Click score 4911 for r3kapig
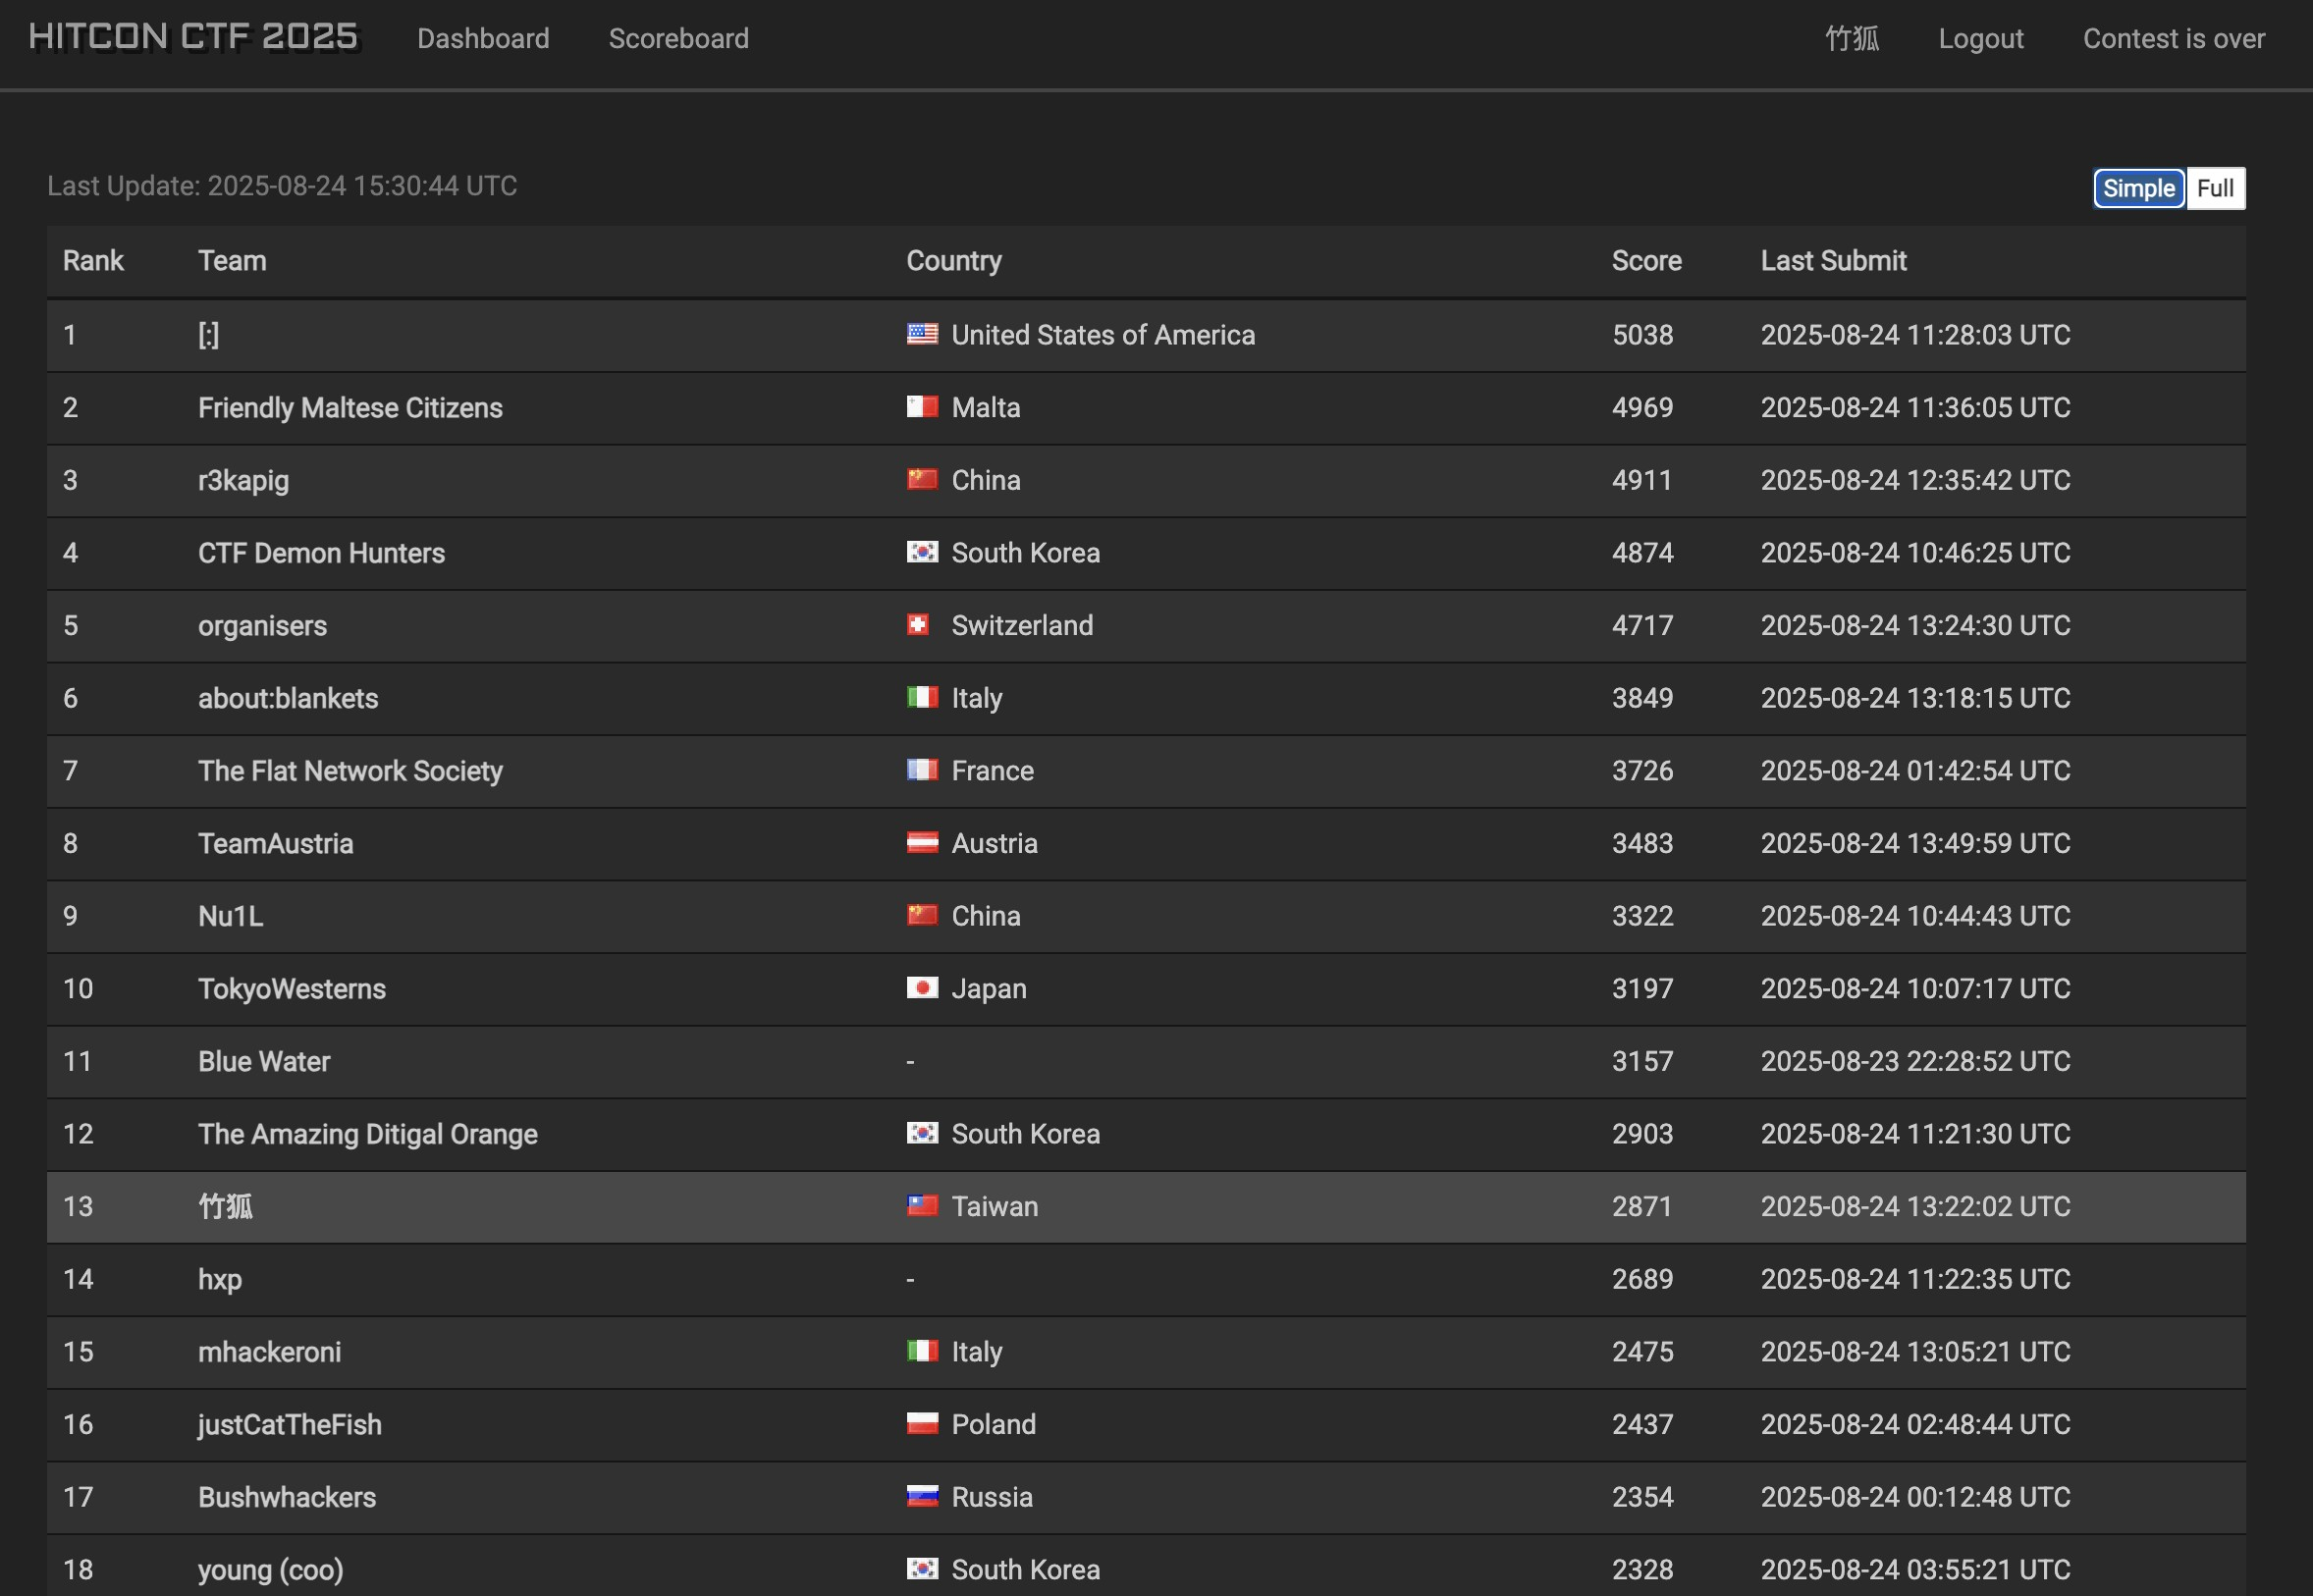2313x1596 pixels. pos(1642,481)
